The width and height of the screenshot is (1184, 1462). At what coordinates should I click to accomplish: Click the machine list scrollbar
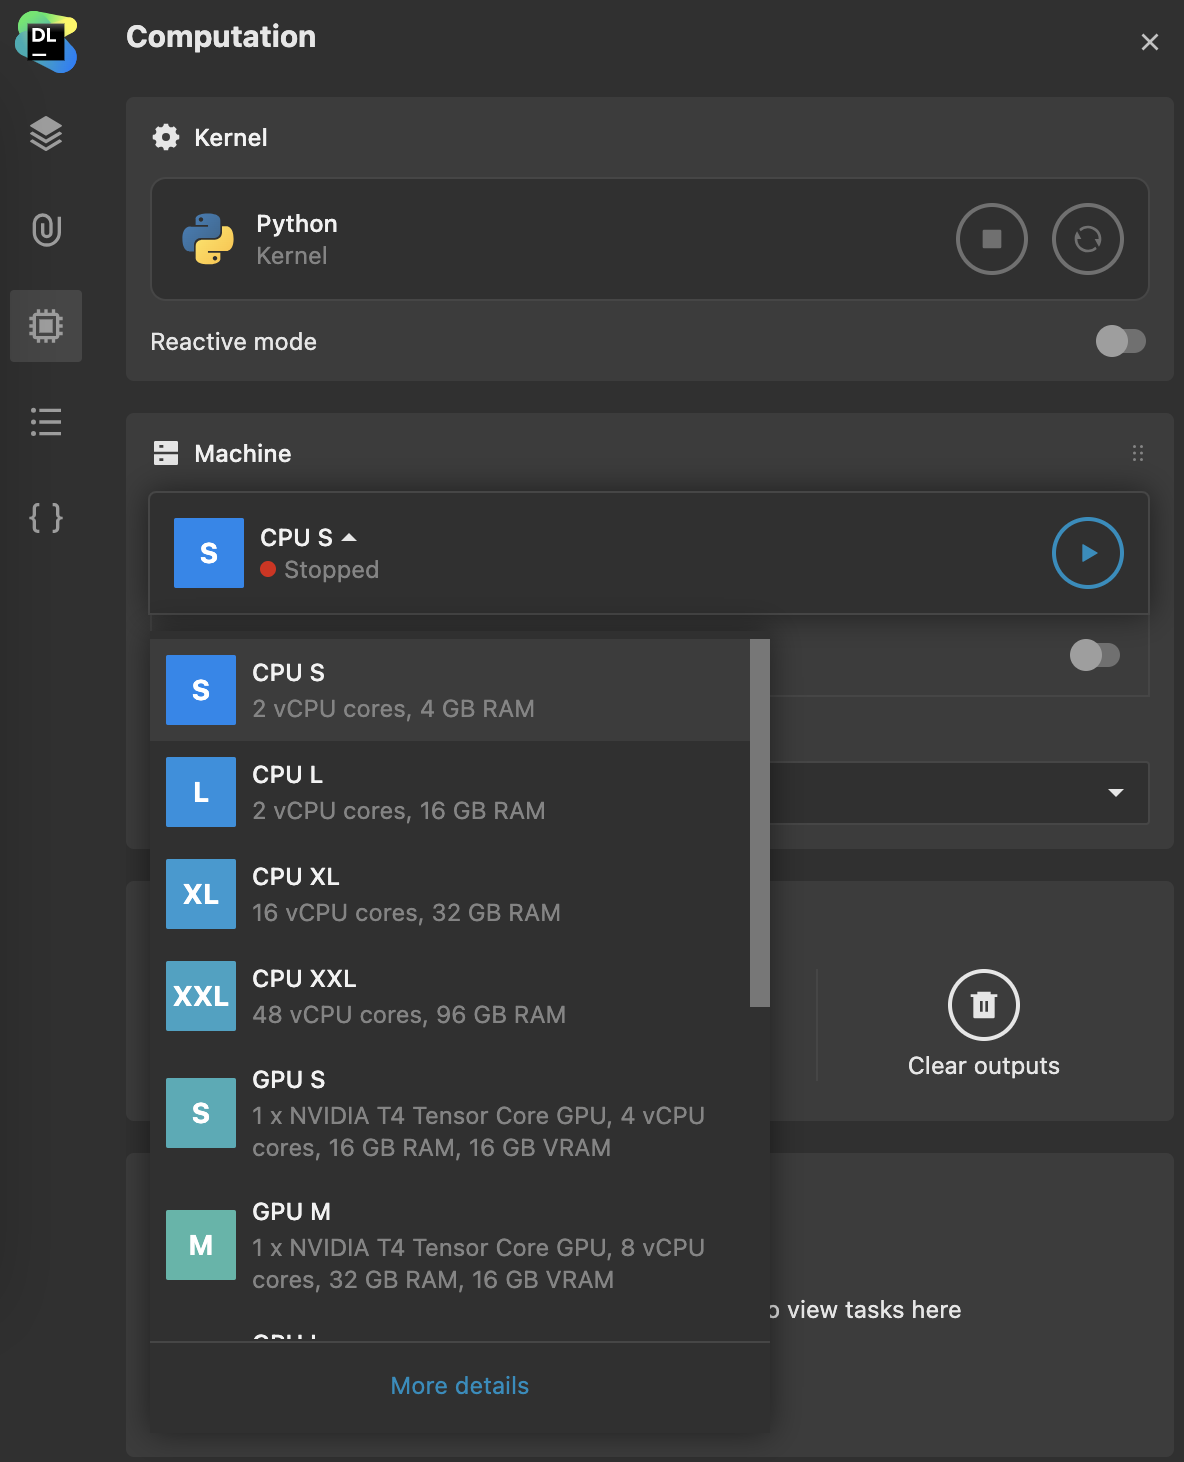point(760,822)
